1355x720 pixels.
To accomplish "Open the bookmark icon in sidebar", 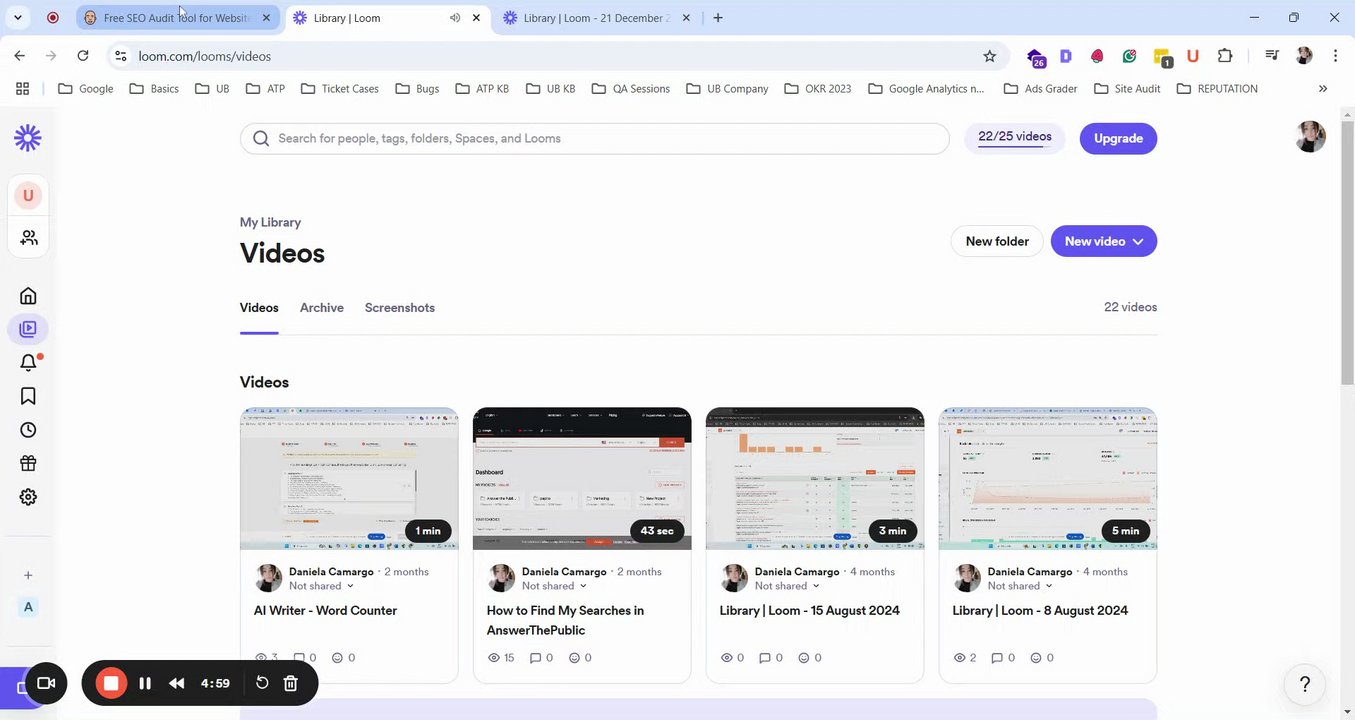I will coord(28,396).
